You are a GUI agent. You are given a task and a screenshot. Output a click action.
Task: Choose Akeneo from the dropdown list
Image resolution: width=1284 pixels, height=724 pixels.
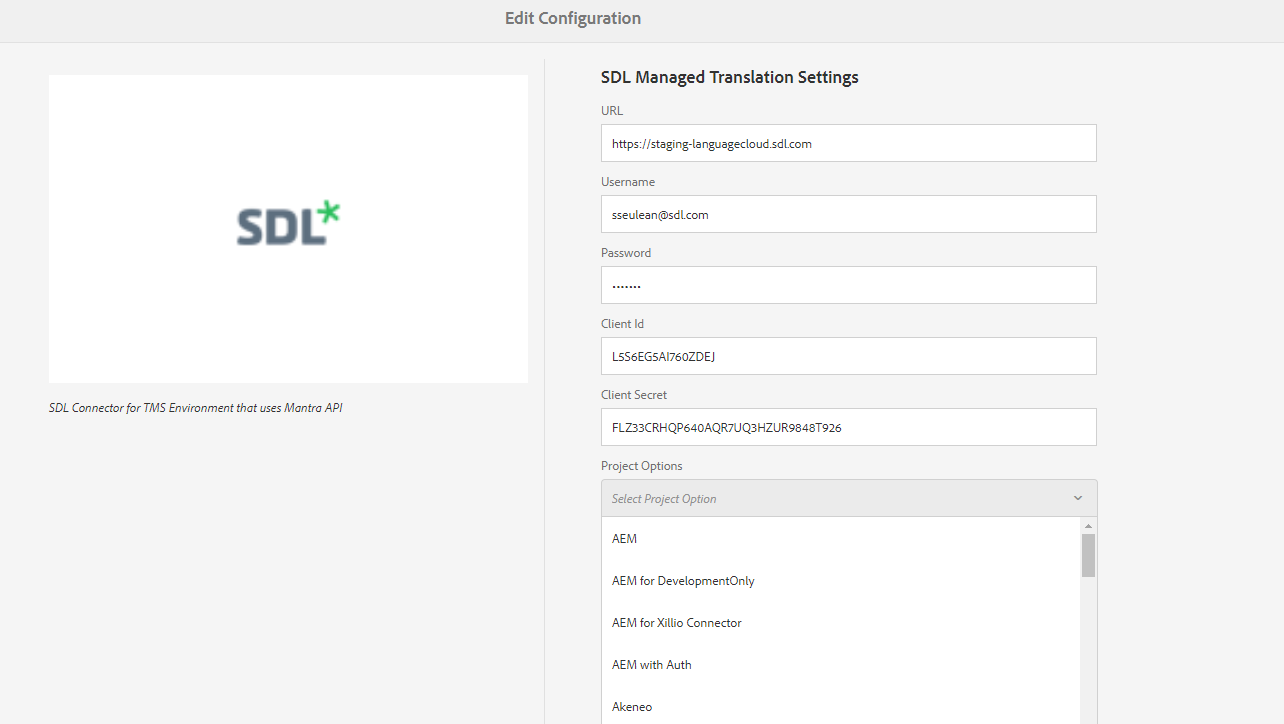click(840, 707)
